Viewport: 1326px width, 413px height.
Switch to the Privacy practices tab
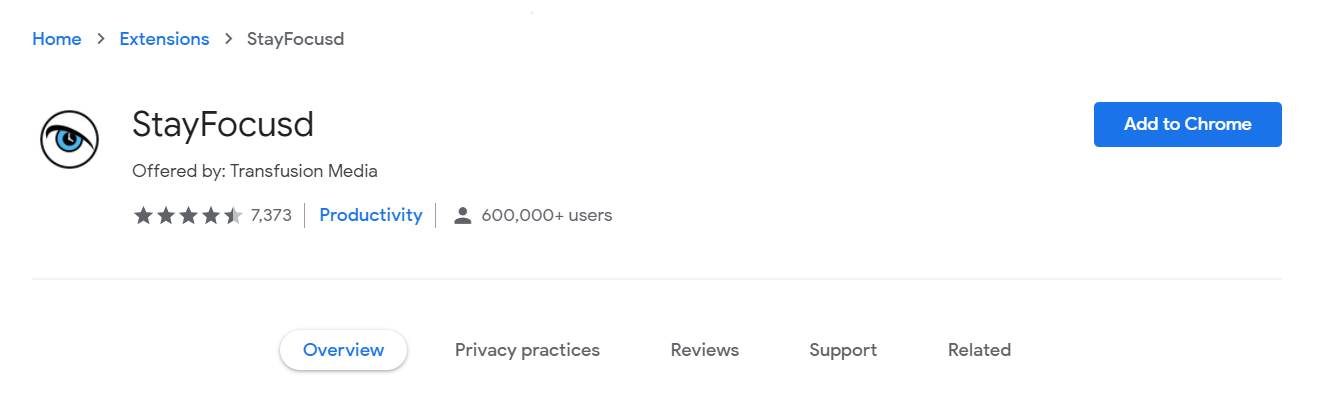[x=527, y=350]
